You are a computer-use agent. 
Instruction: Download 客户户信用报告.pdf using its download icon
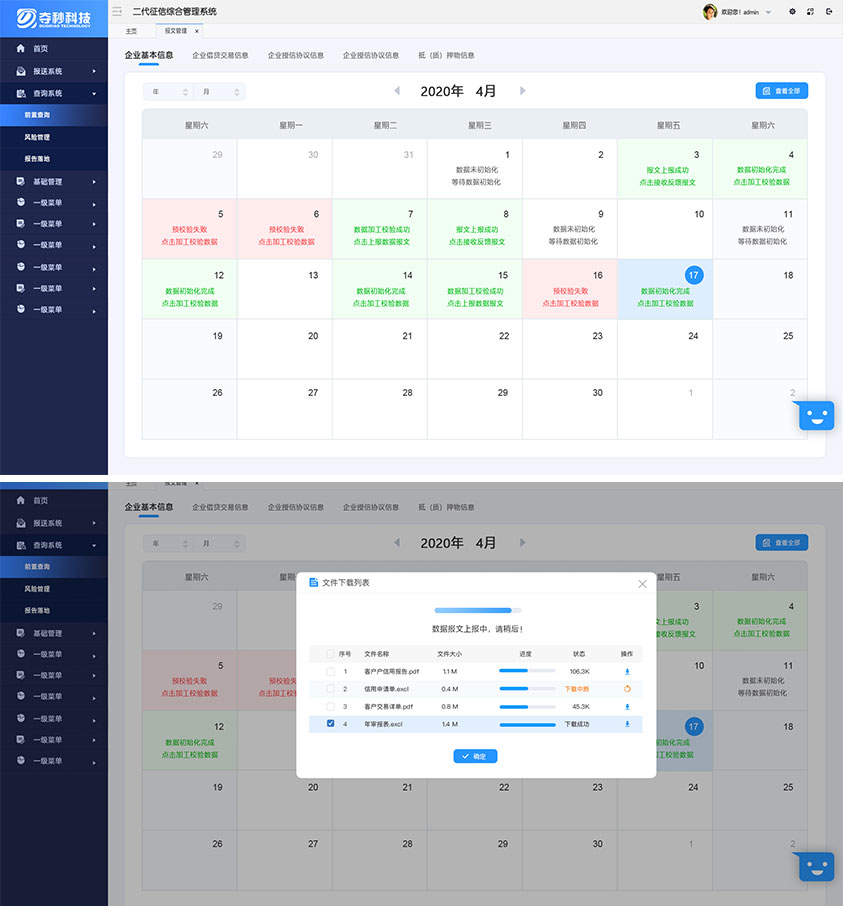pyautogui.click(x=627, y=672)
